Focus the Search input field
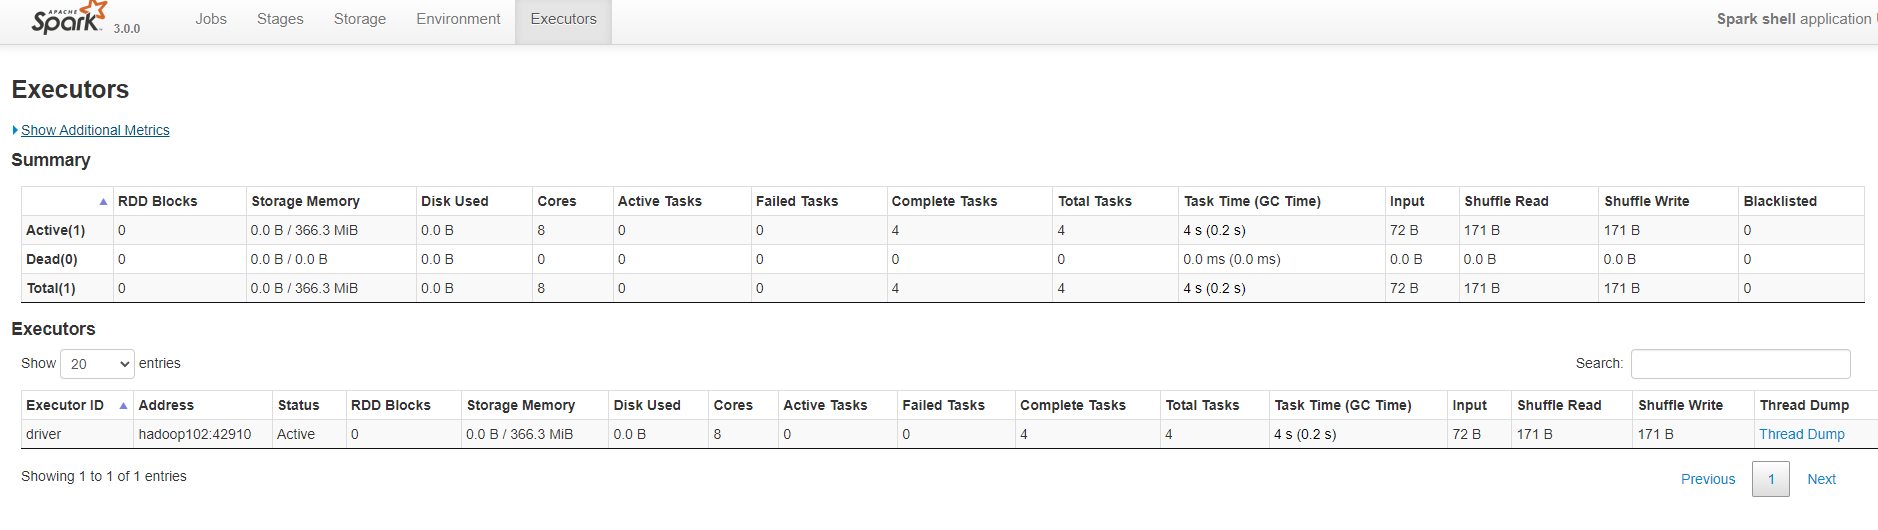The image size is (1878, 530). pyautogui.click(x=1740, y=364)
